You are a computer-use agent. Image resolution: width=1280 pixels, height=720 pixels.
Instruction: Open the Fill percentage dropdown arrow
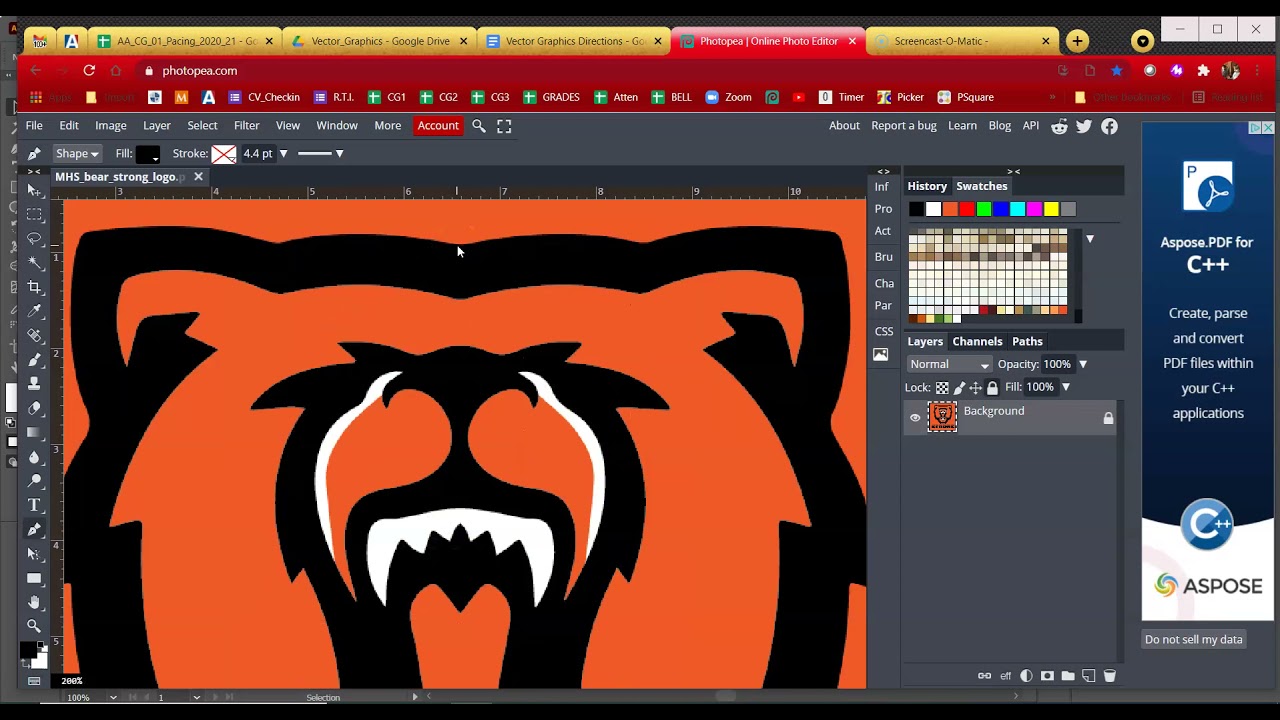click(1065, 388)
